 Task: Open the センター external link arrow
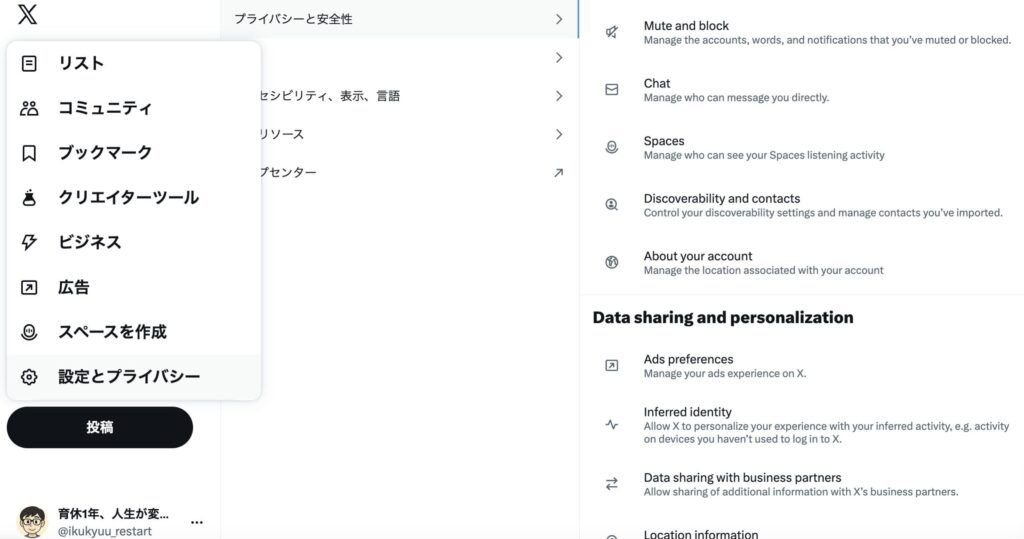pos(558,173)
